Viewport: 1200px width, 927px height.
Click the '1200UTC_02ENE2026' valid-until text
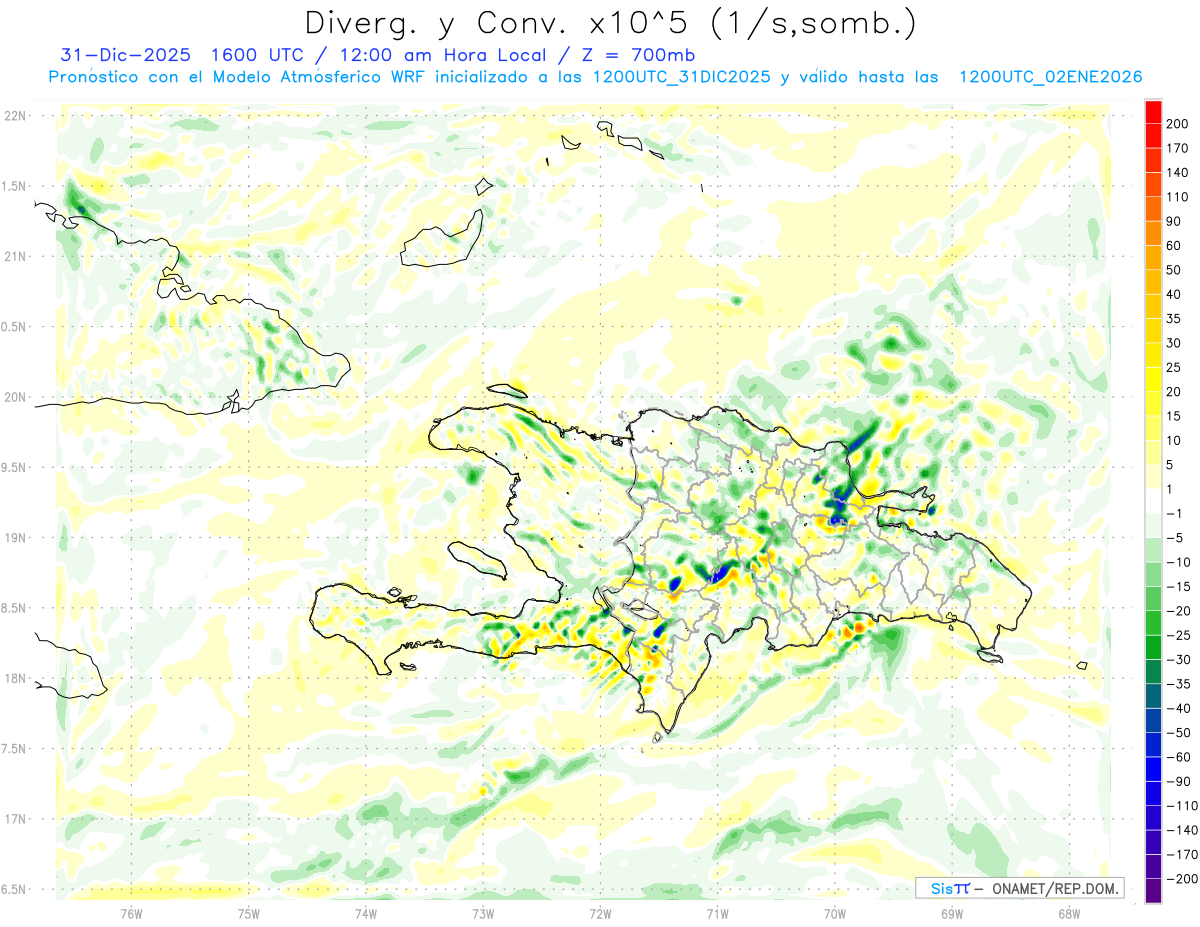(1050, 77)
